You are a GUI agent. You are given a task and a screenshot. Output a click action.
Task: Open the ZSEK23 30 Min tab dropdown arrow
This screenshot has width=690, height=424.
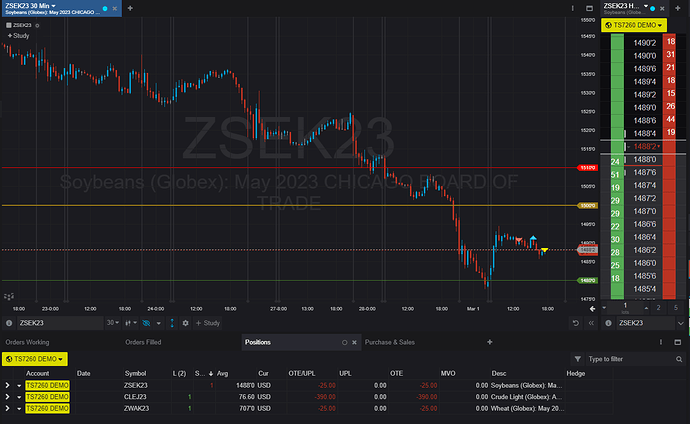click(54, 6)
